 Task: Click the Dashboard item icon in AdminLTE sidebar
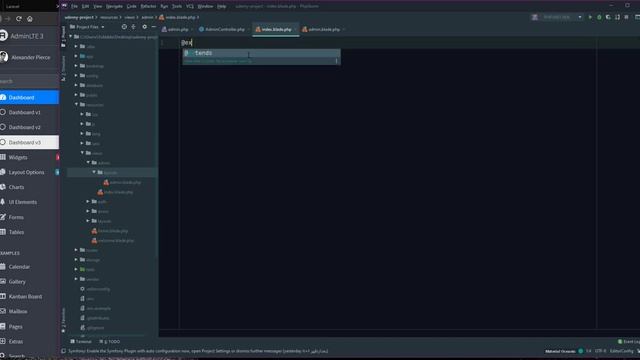pyautogui.click(x=3, y=97)
